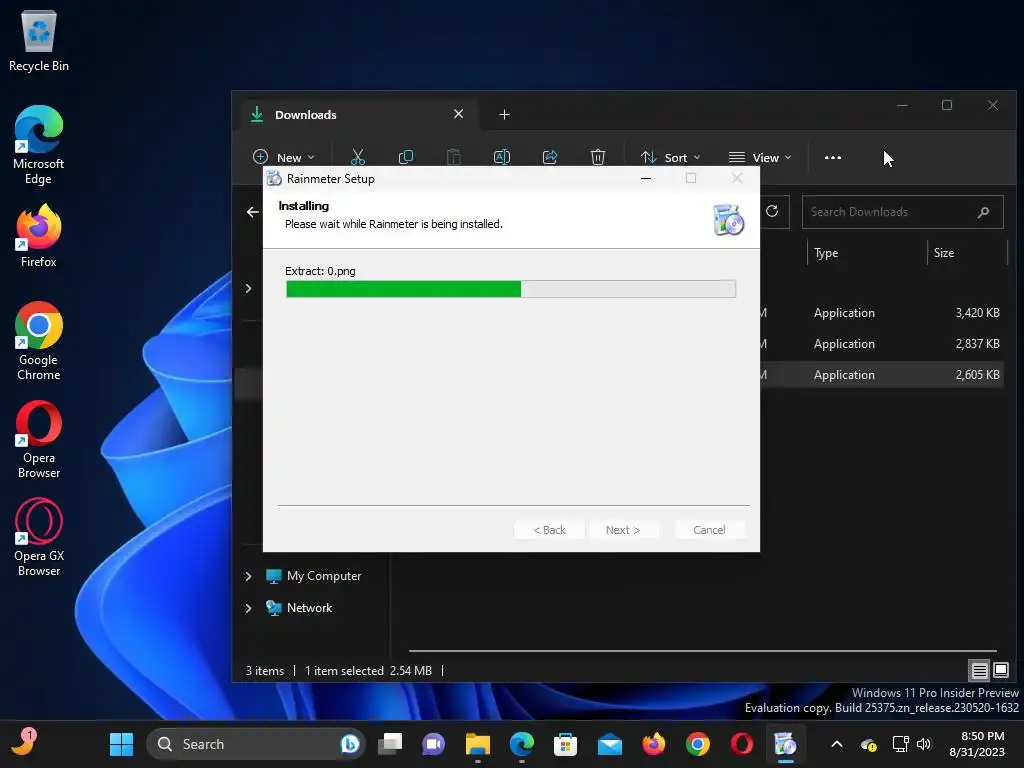Viewport: 1024px width, 768px height.
Task: Go back with Explorer's left arrow
Action: (253, 212)
